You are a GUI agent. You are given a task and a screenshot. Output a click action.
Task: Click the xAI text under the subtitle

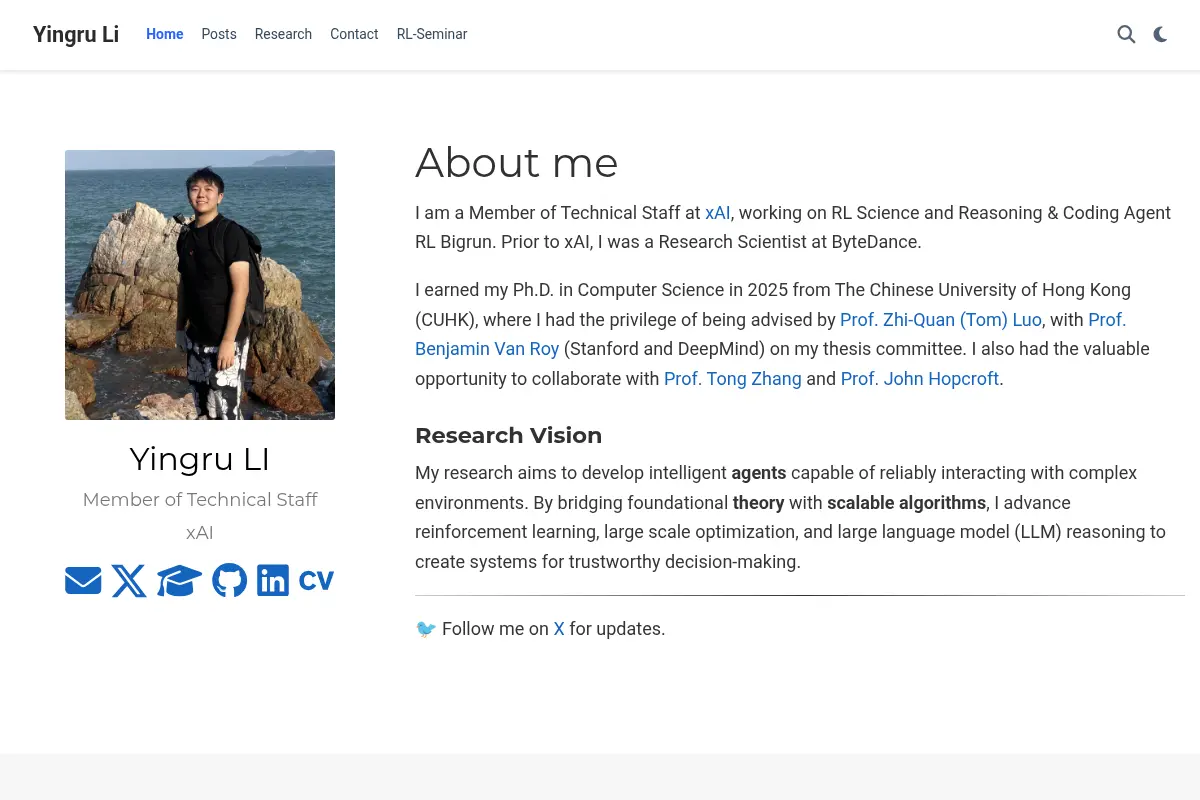pos(200,533)
